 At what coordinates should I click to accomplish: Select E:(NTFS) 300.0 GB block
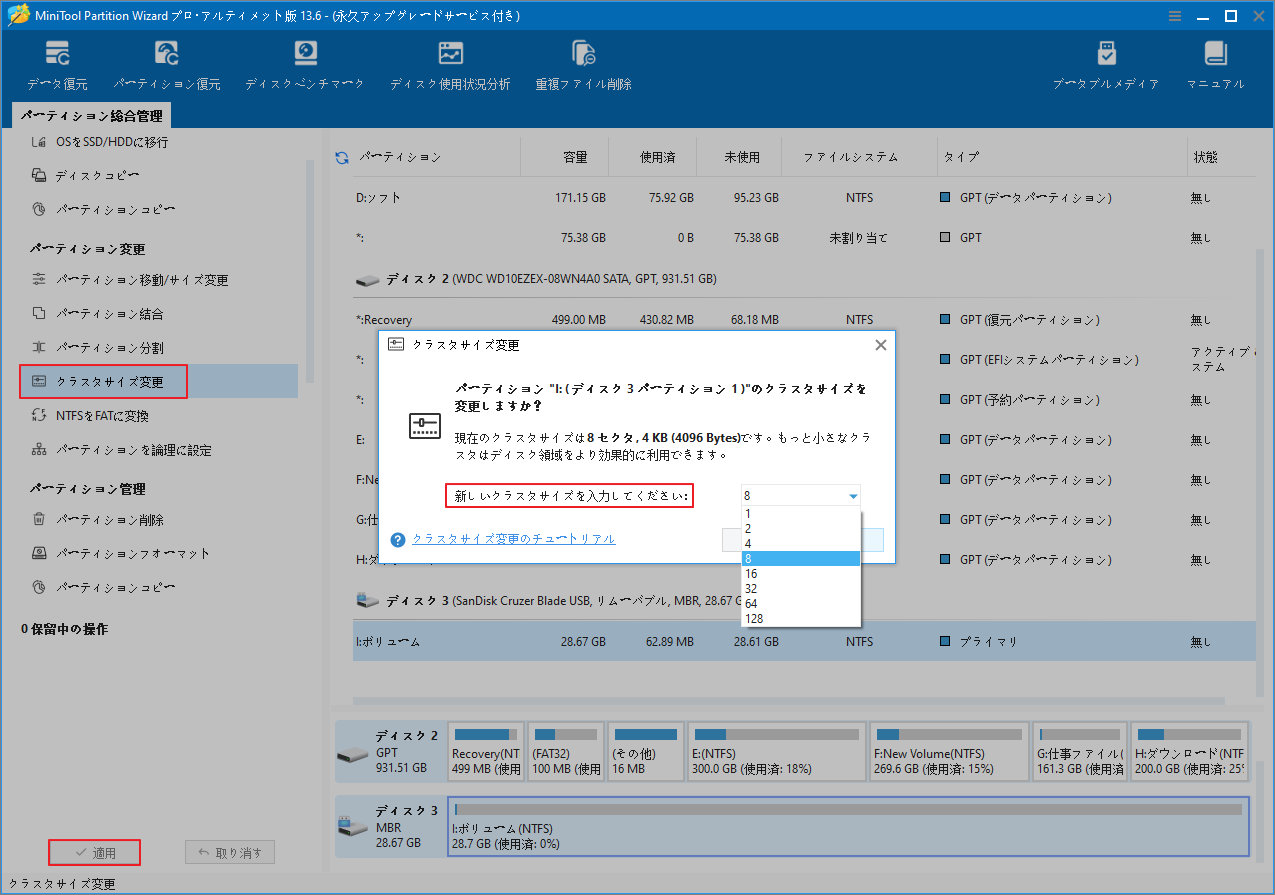coord(777,751)
